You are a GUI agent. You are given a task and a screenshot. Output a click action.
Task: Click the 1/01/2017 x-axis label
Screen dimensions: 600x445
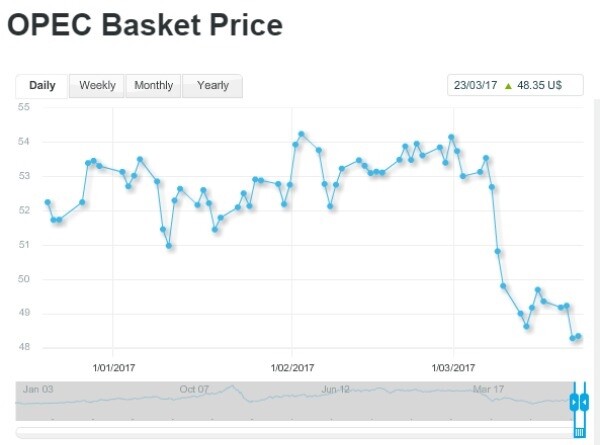tap(113, 366)
